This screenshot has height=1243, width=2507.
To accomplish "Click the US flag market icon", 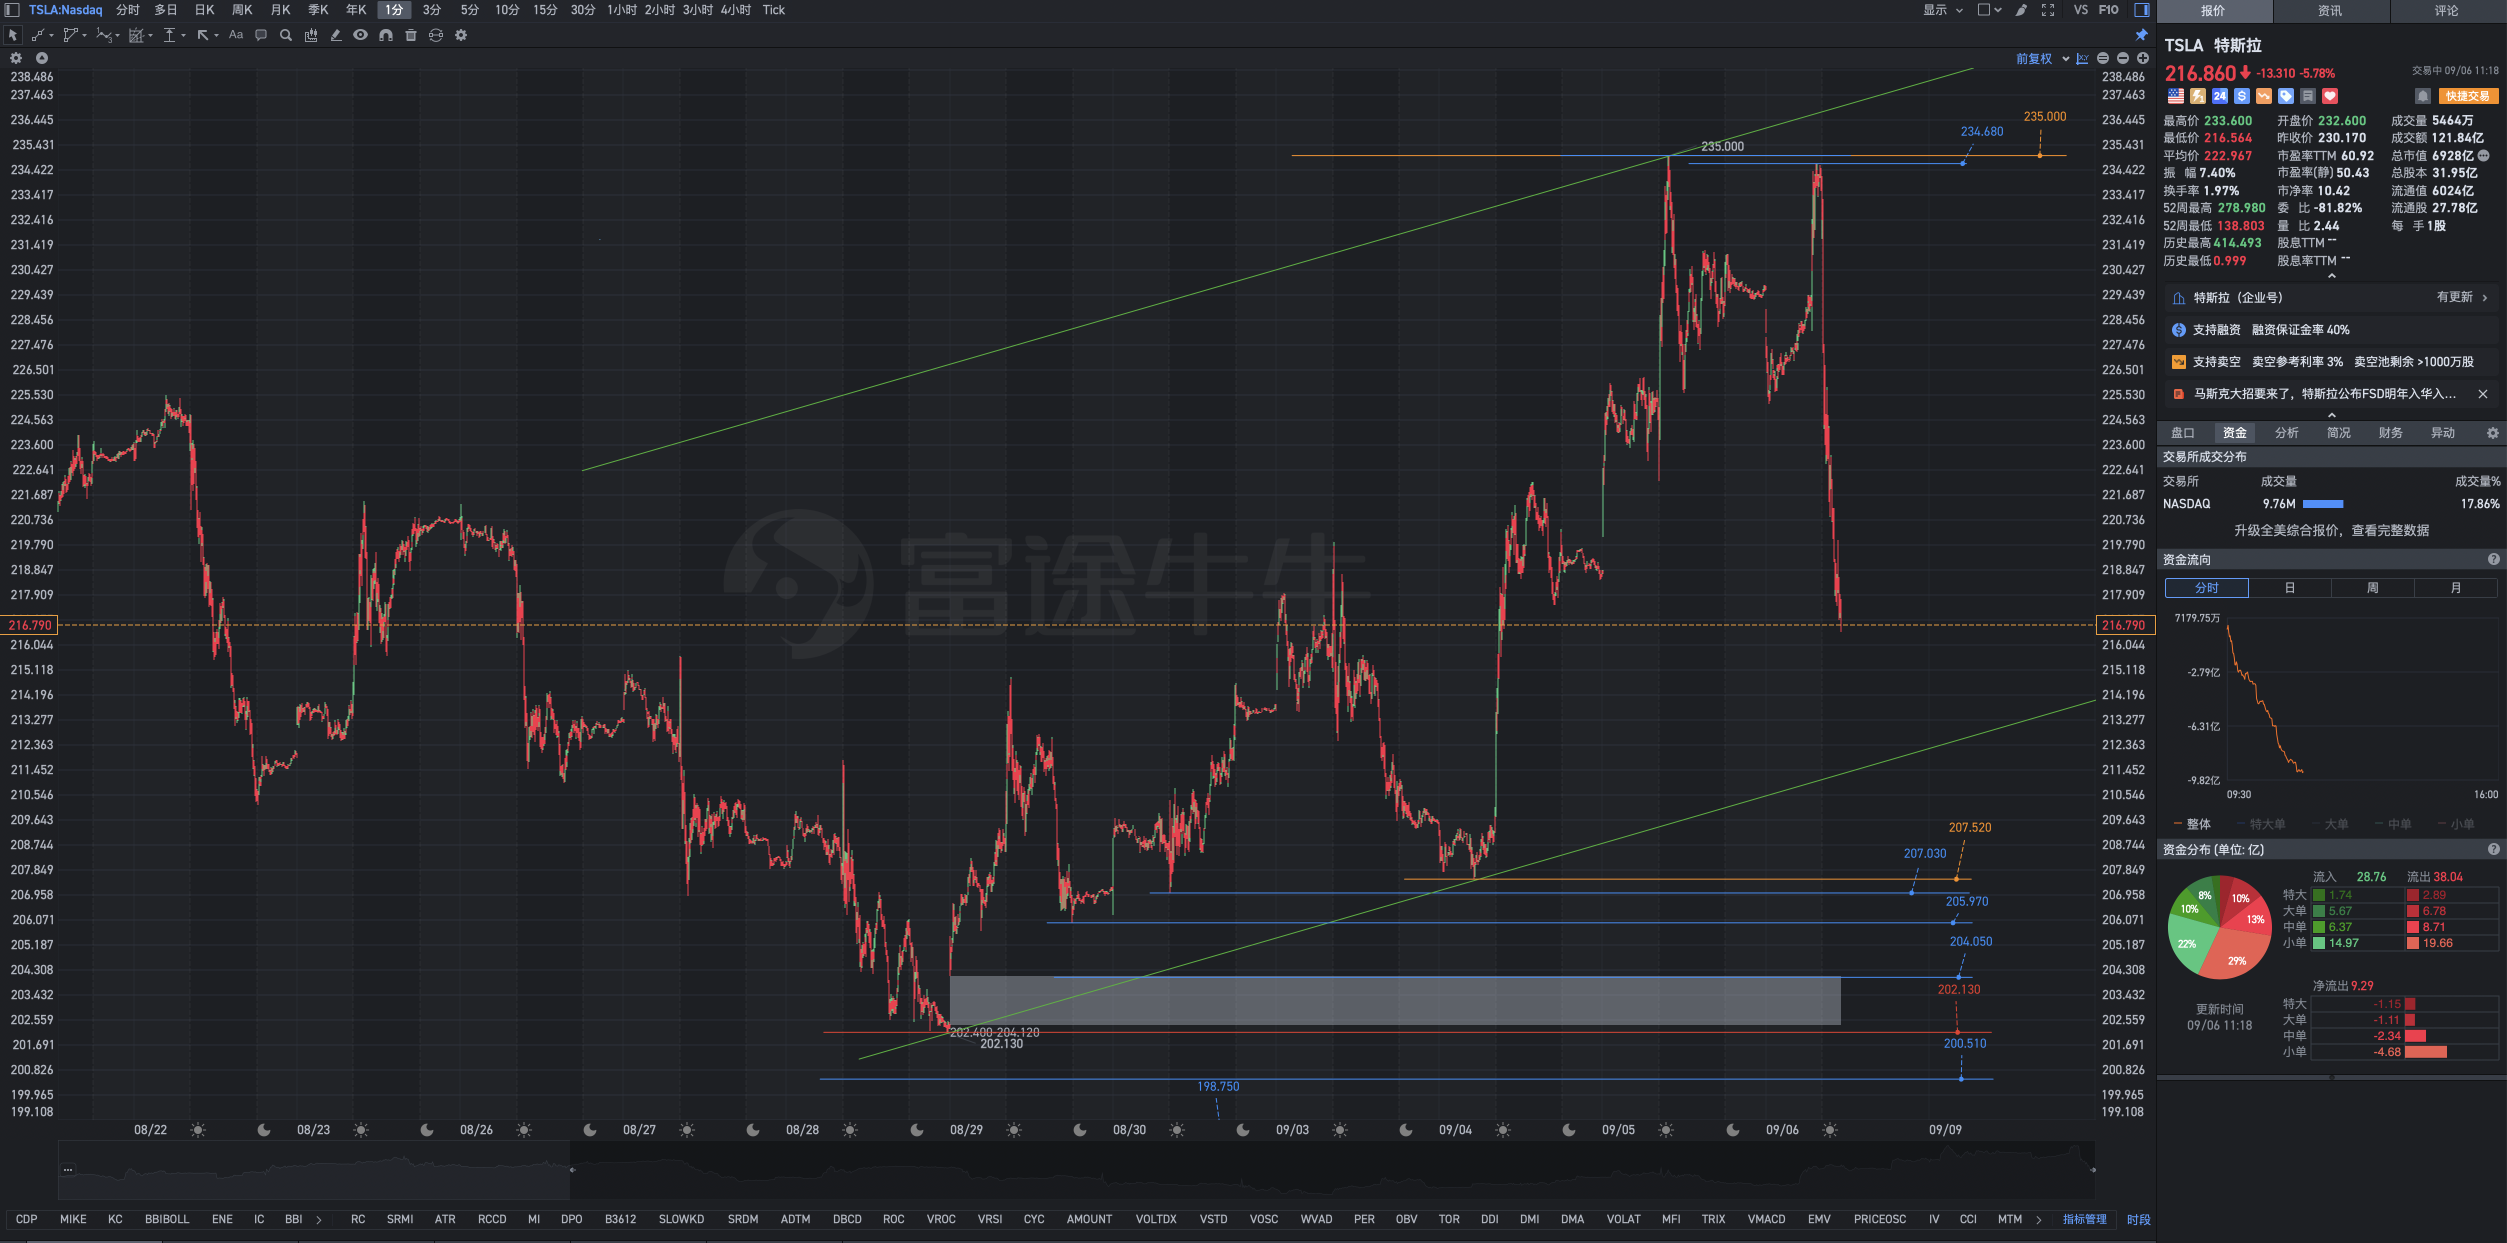I will coord(2176,96).
